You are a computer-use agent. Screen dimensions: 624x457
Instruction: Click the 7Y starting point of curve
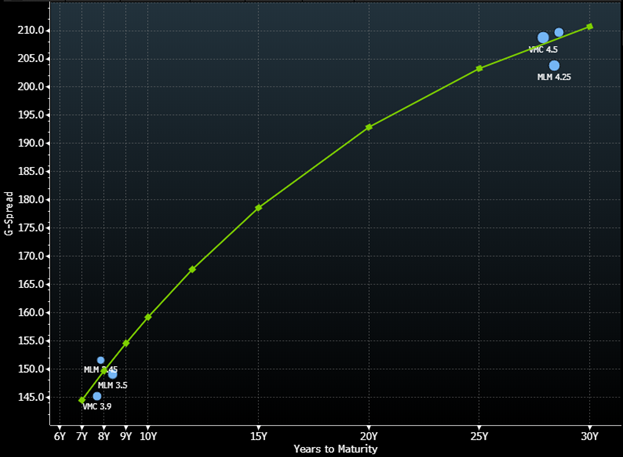point(82,400)
